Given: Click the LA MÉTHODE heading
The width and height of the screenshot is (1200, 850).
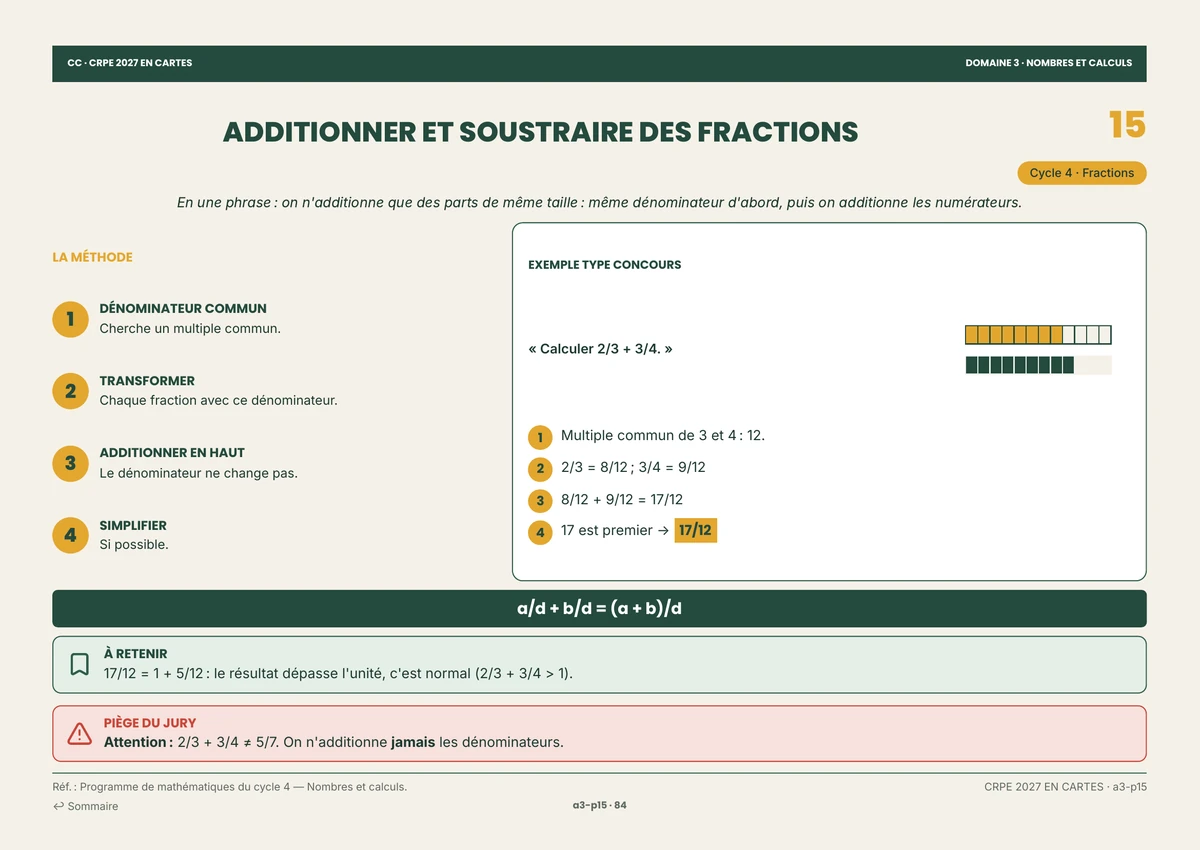Looking at the screenshot, I should pos(92,257).
